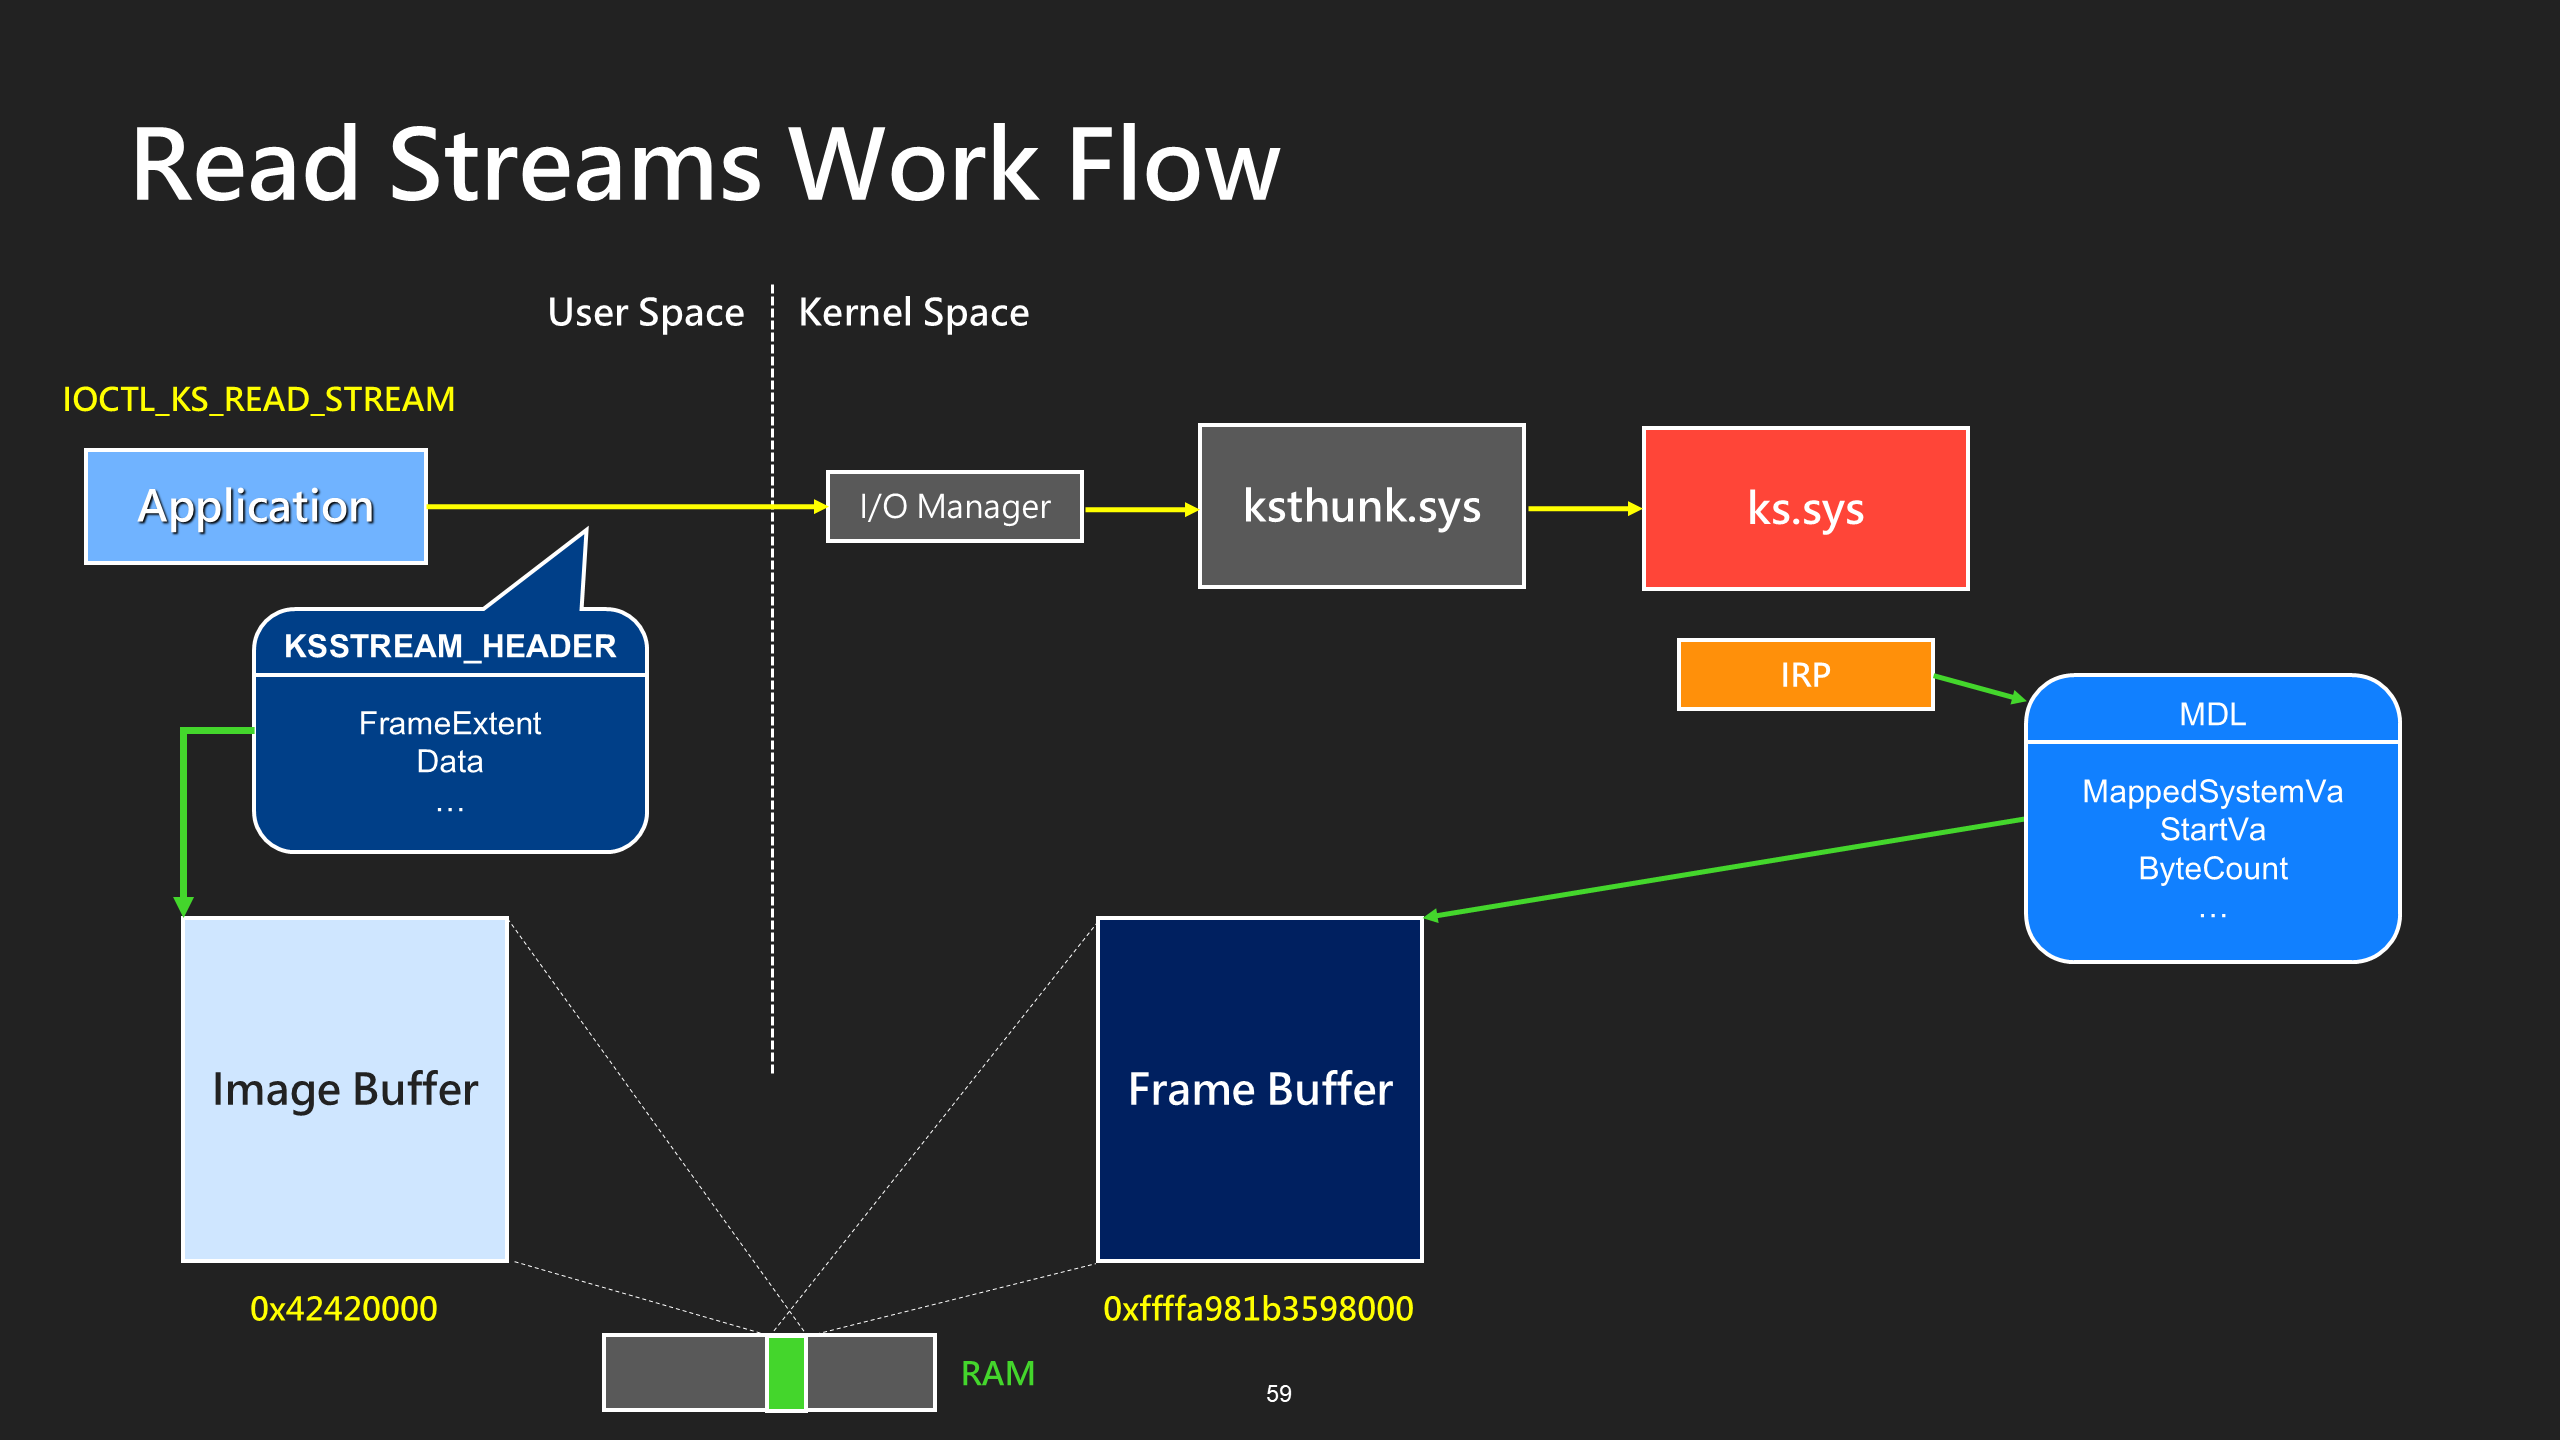
Task: Click the gray ksthunk.sys box
Action: pos(1362,506)
